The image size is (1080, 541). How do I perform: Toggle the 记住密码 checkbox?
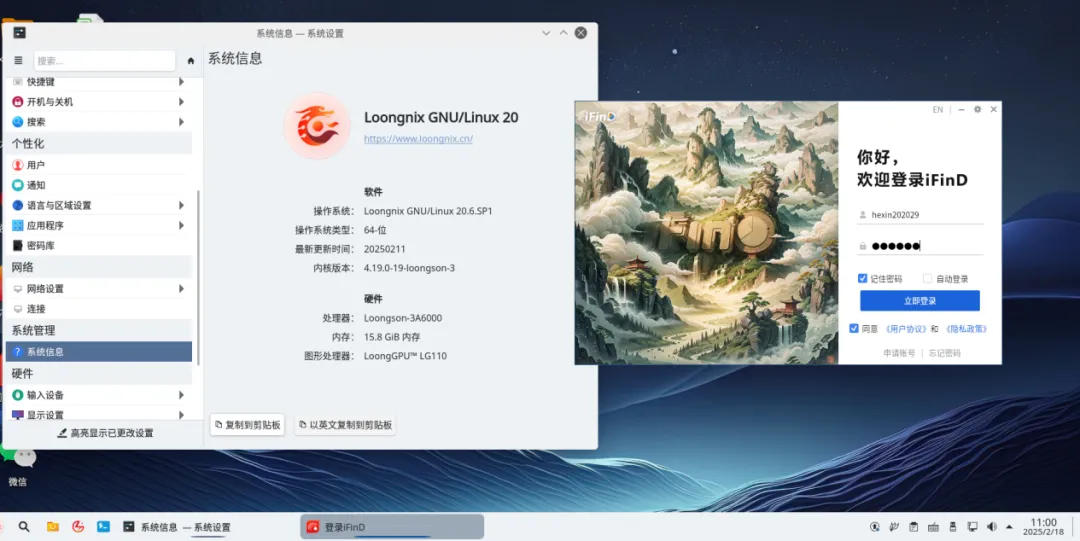(x=862, y=279)
